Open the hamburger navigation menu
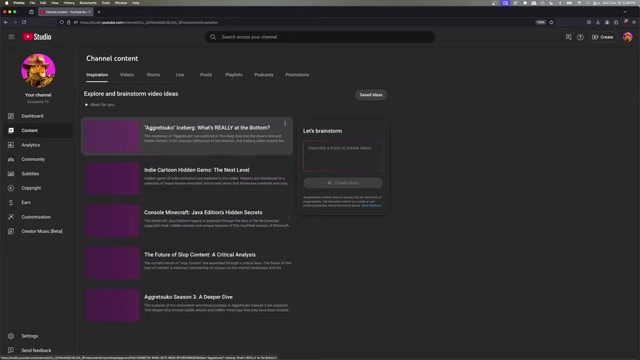 tap(11, 37)
